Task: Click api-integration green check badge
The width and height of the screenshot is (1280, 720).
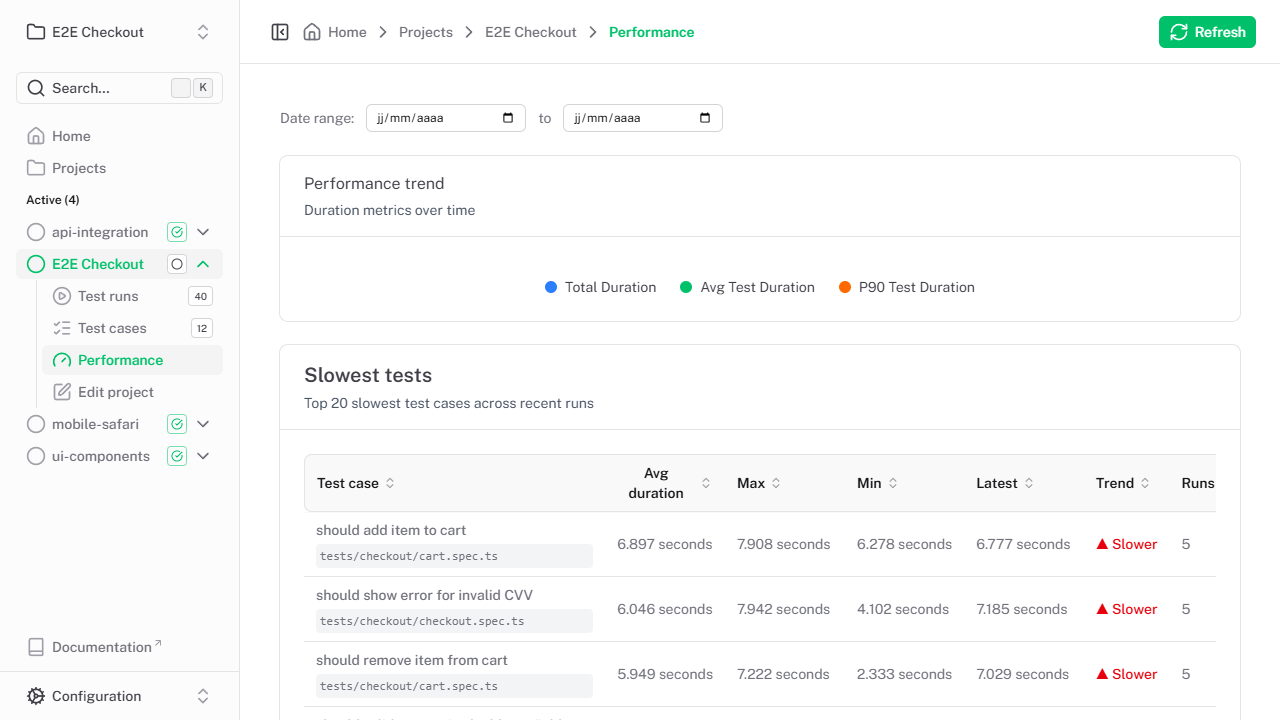Action: 177,232
